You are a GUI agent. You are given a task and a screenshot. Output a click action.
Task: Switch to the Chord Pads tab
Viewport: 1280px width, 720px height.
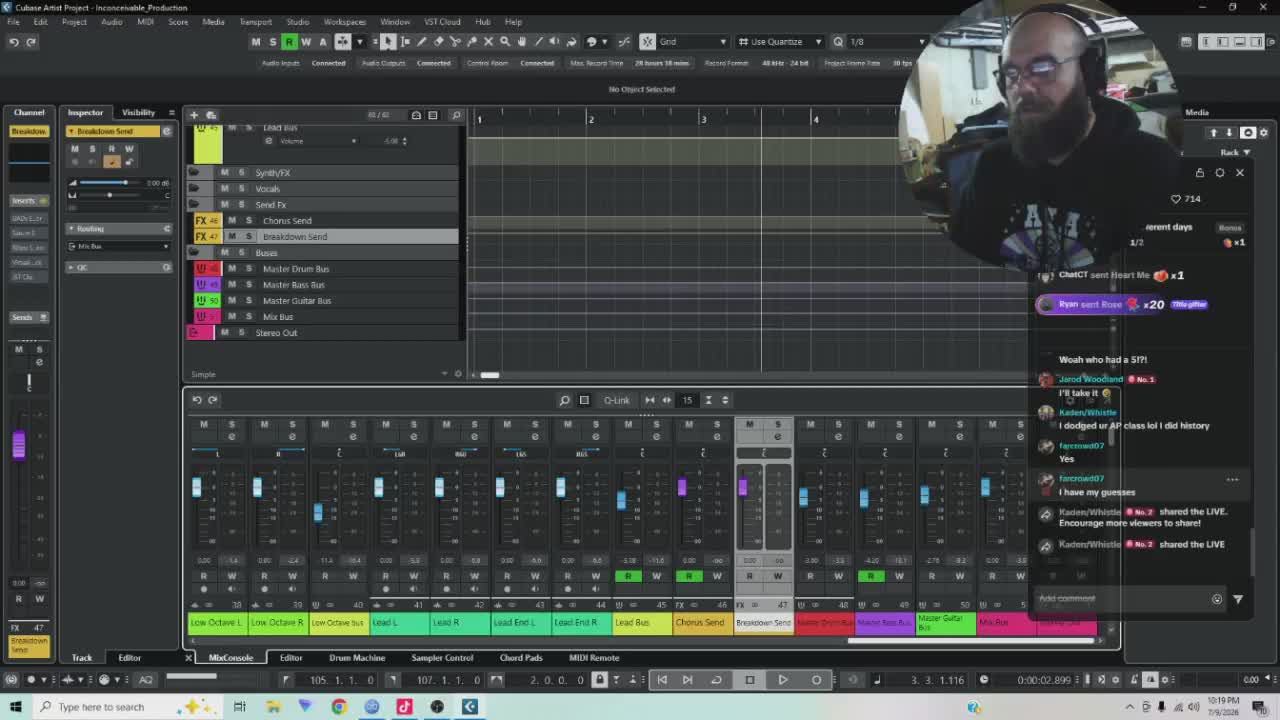(521, 658)
